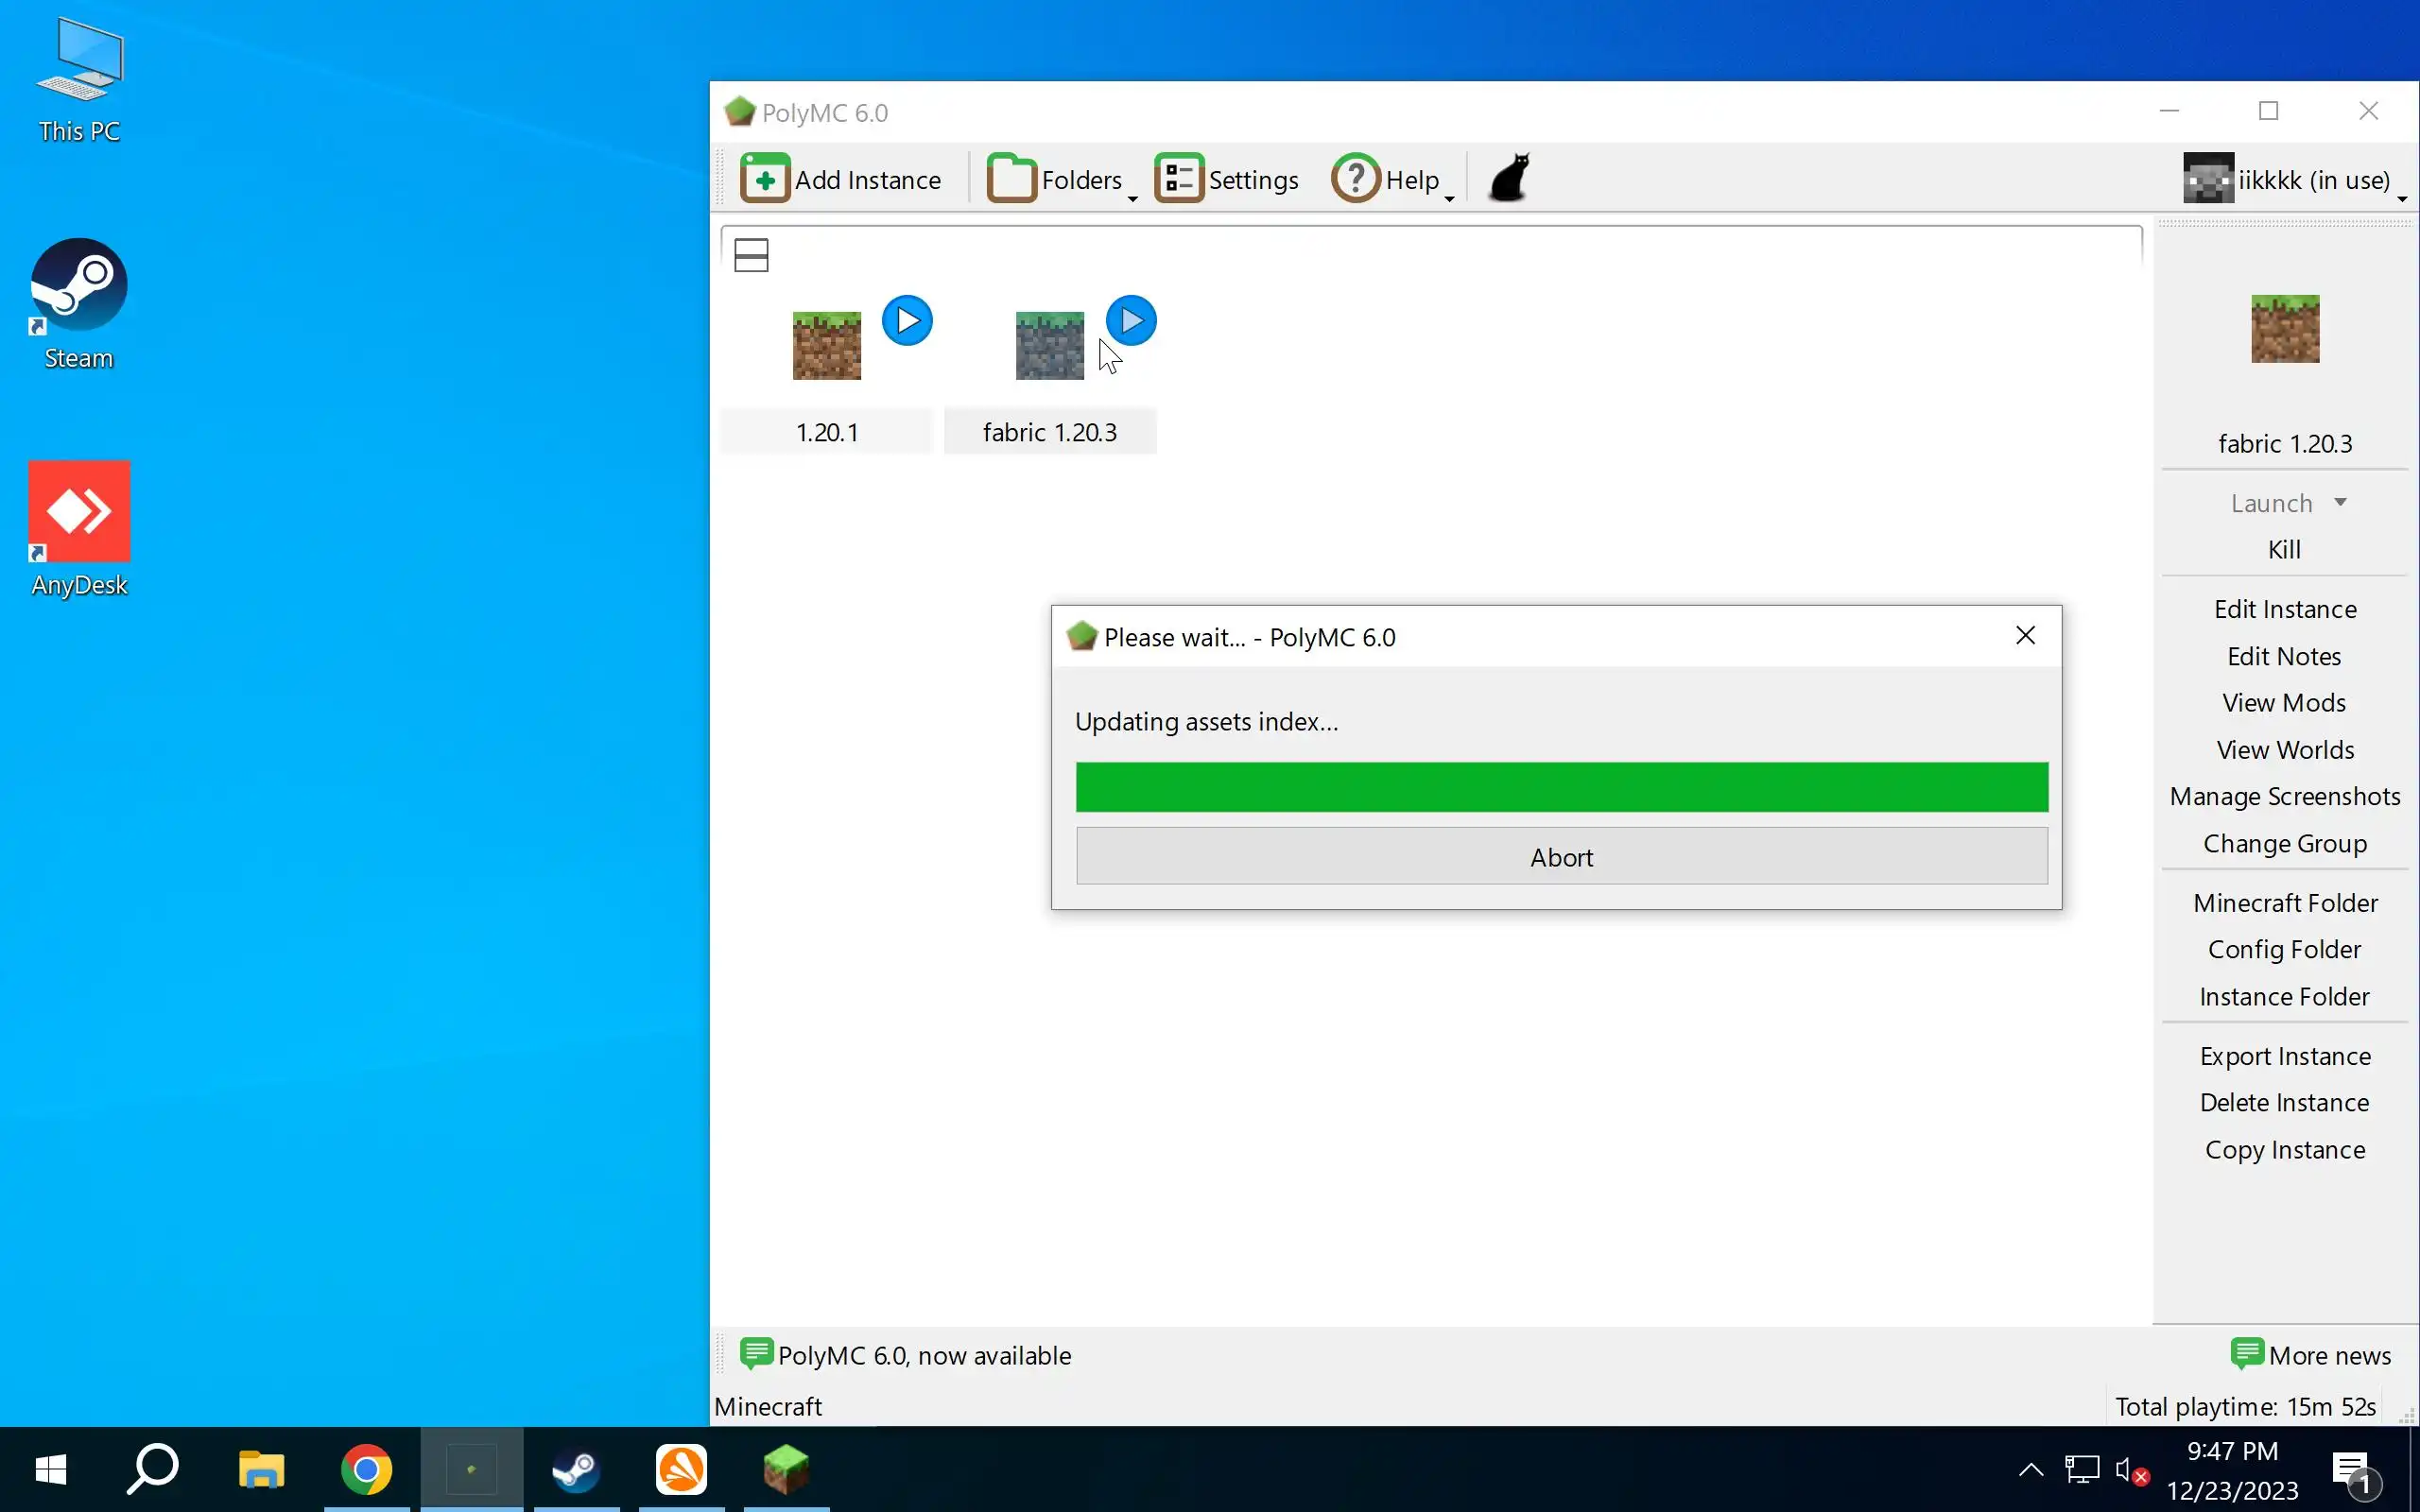2420x1512 pixels.
Task: Choose Edit Instance from the sidebar
Action: click(2284, 609)
